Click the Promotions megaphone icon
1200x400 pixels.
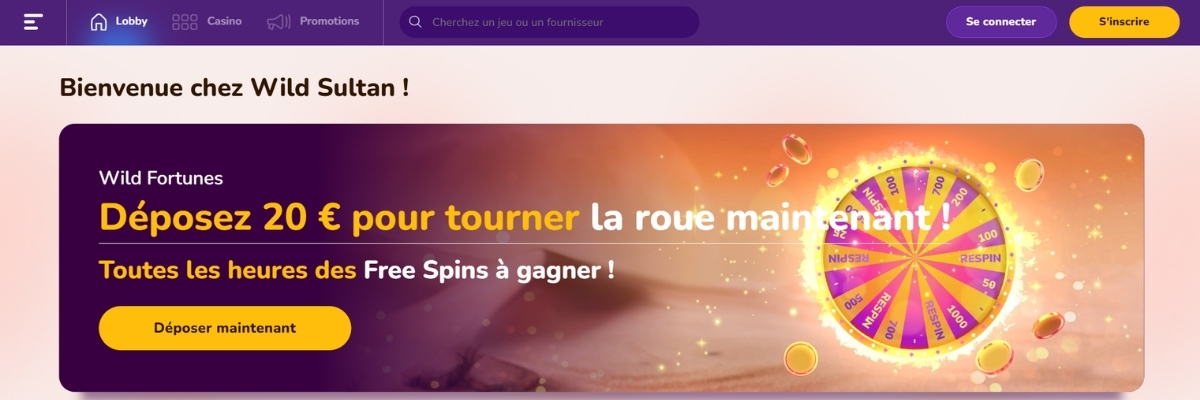click(x=279, y=22)
